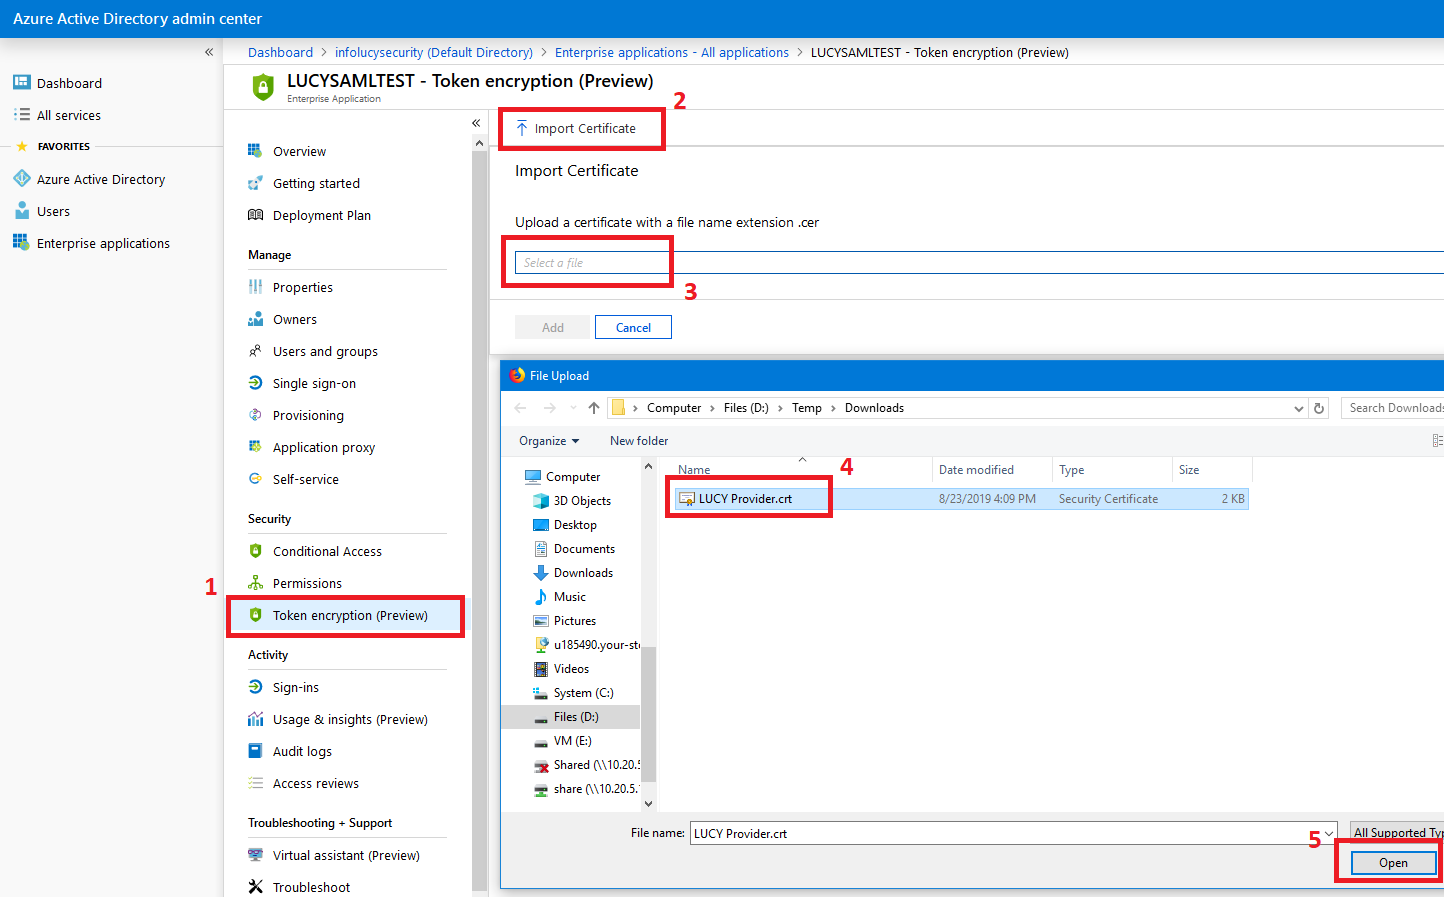Collapse the application menu blade
The image size is (1444, 897).
[x=476, y=123]
